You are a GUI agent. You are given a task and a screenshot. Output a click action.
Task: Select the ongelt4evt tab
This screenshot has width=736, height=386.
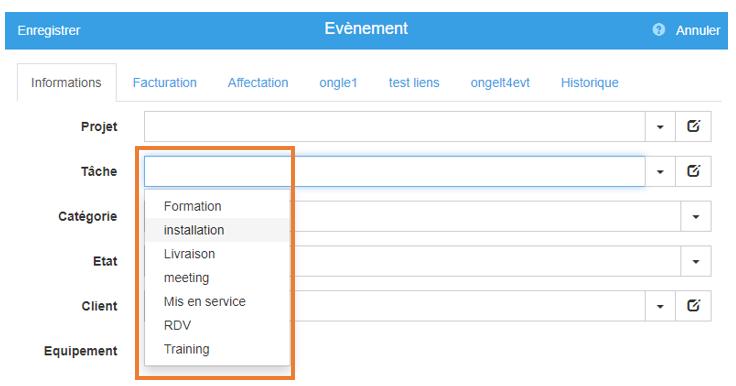coord(500,83)
